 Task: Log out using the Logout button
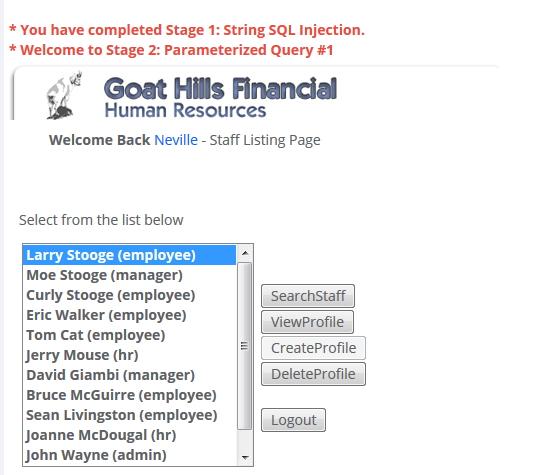(293, 420)
